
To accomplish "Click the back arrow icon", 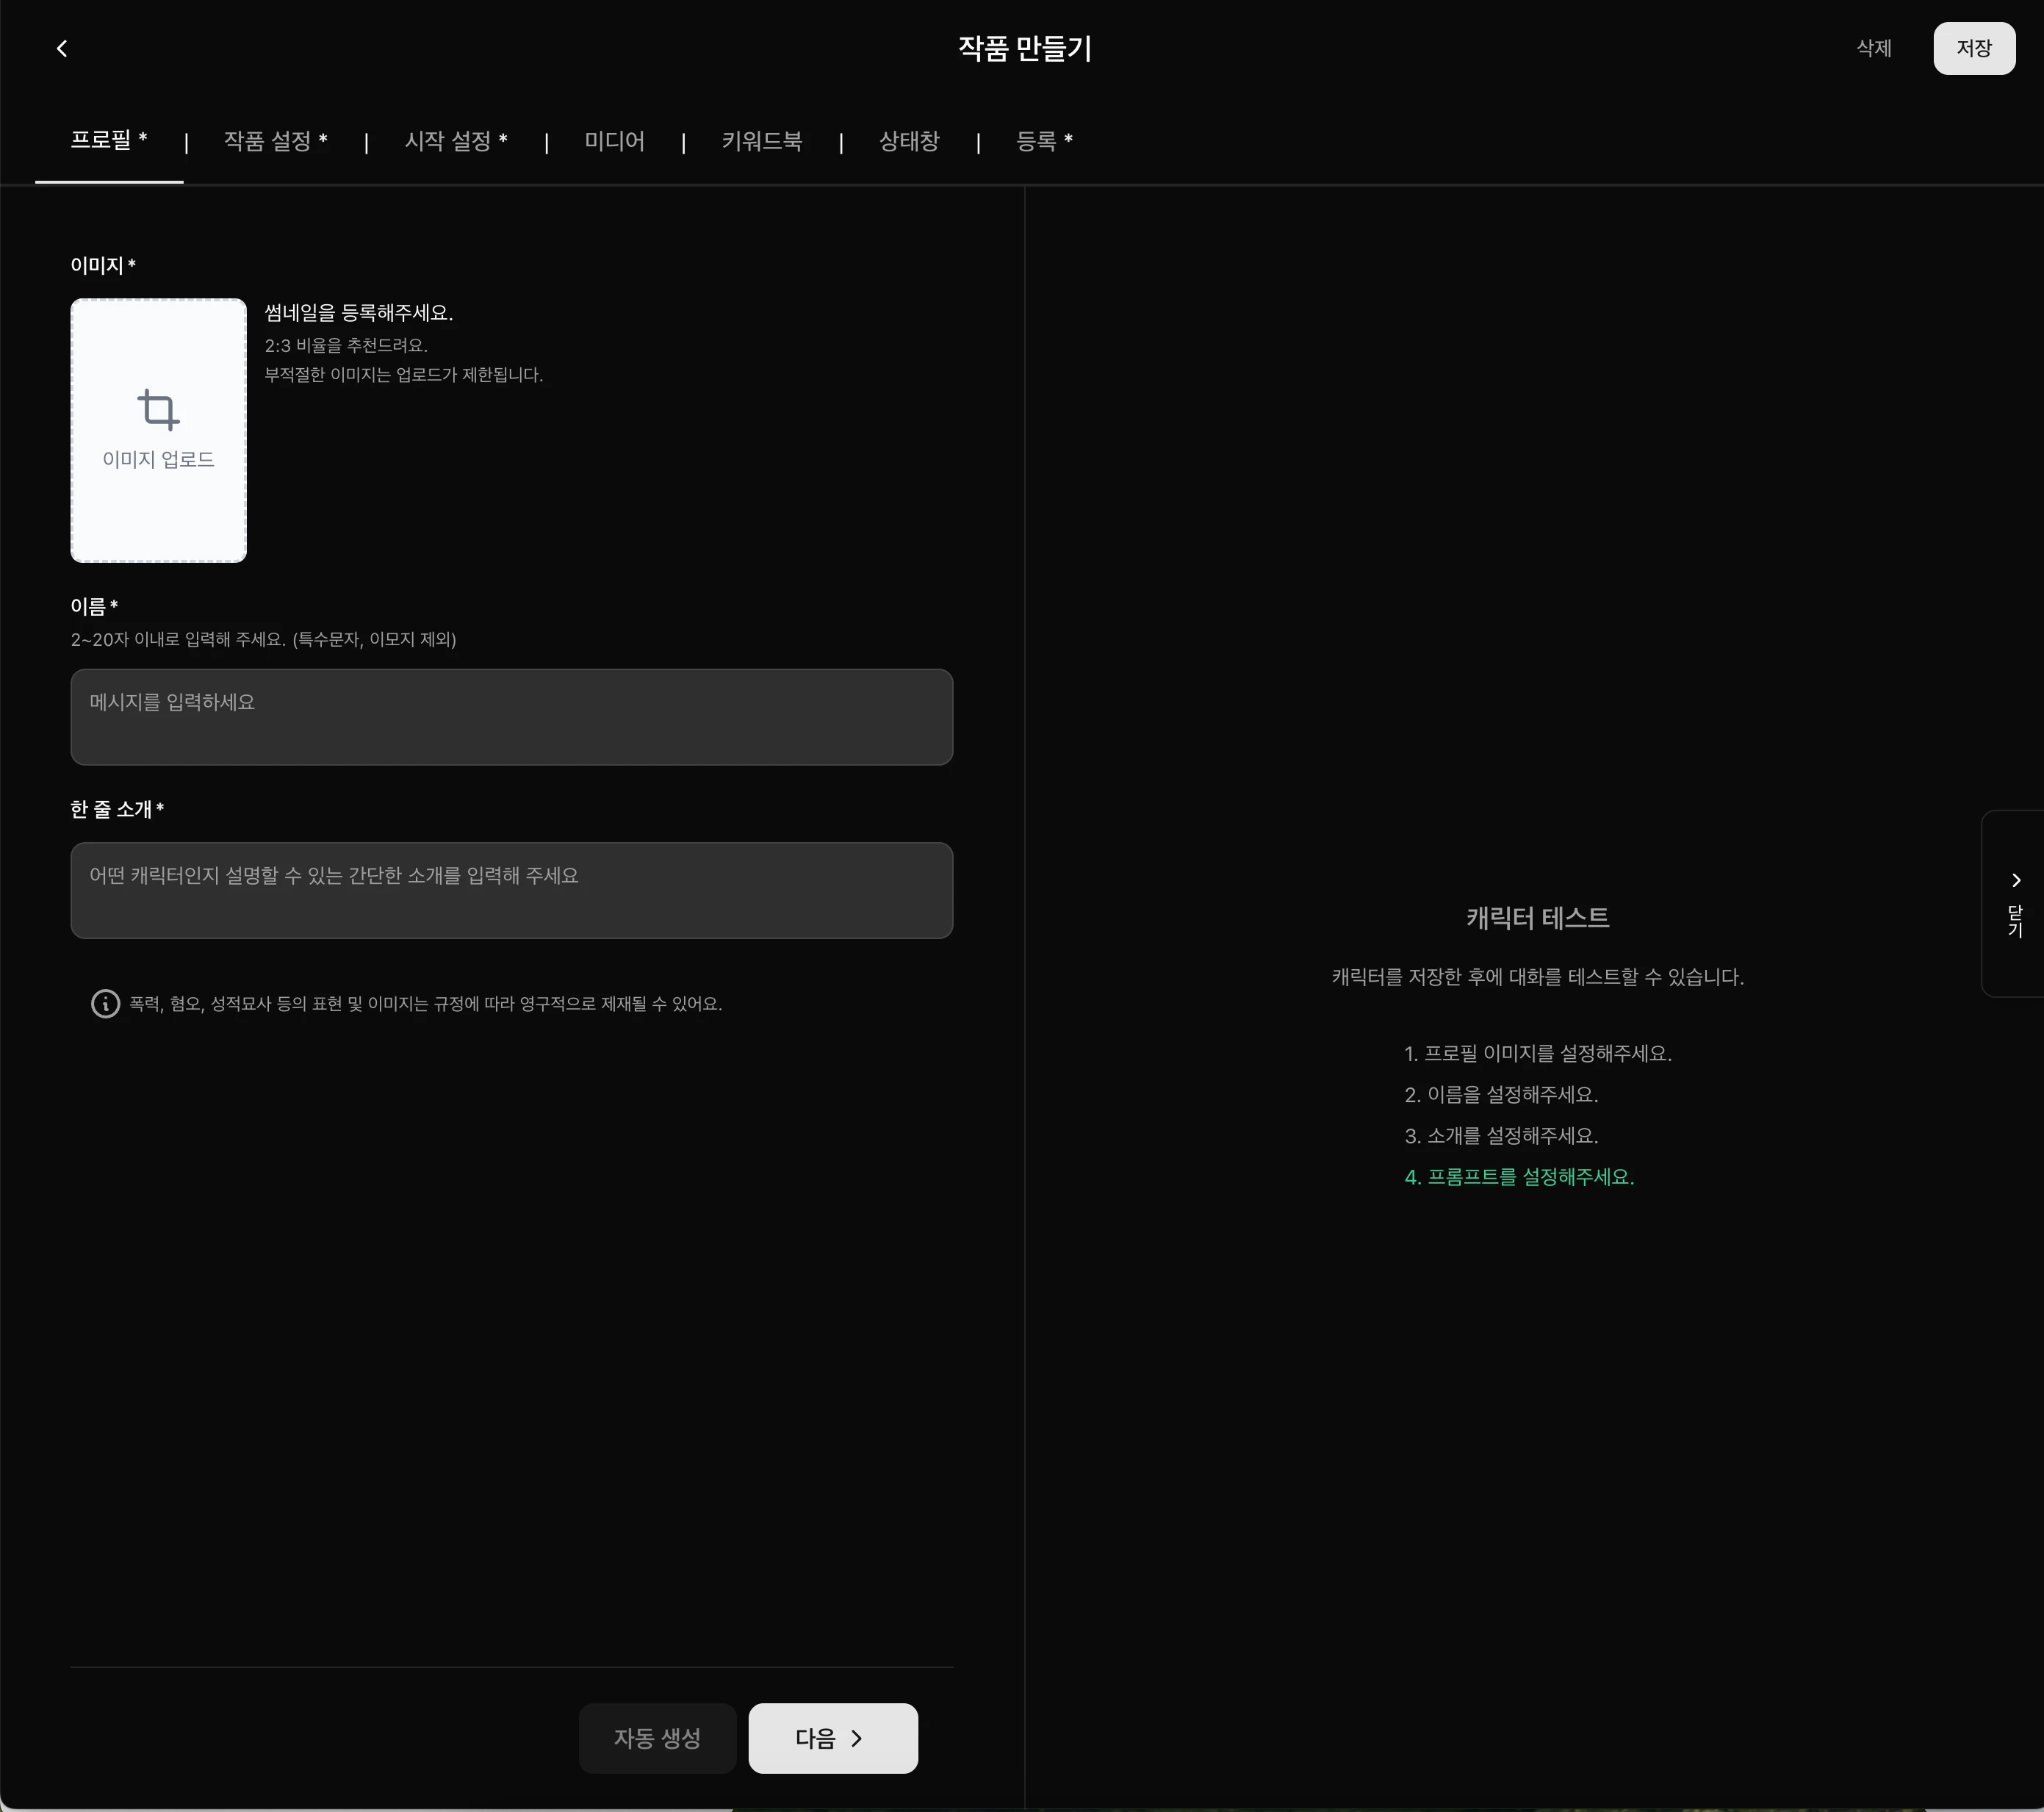I will [62, 48].
